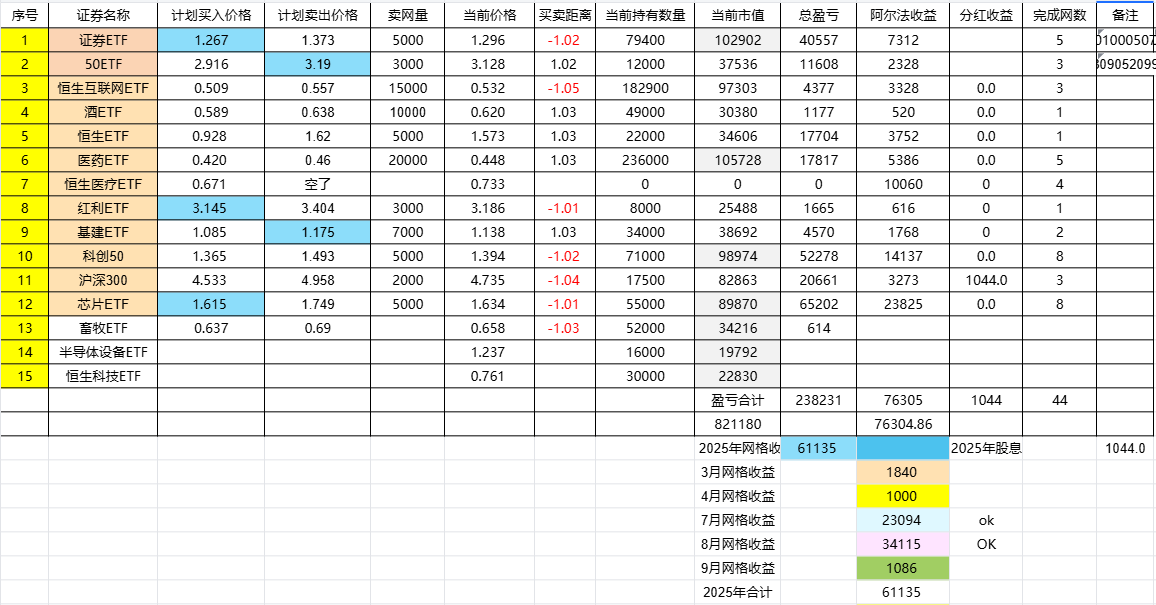Viewport: 1156px width, 605px height.
Task: Click the lowercase ok note beside 23094
Action: coord(985,520)
